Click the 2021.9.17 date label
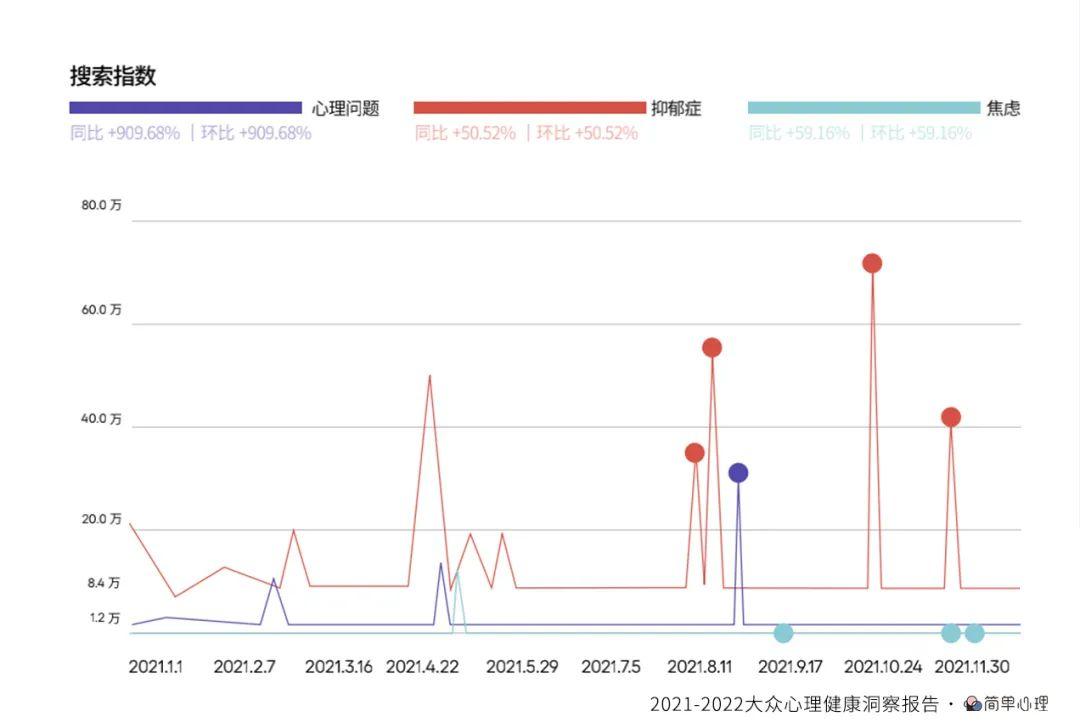This screenshot has width=1080, height=728. (791, 667)
